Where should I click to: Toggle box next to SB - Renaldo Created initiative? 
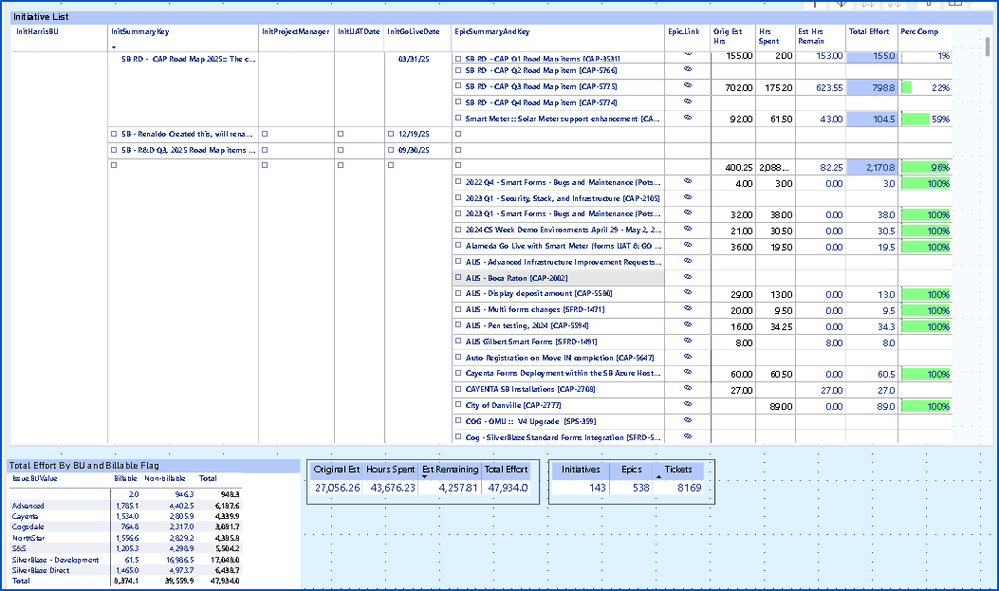113,134
